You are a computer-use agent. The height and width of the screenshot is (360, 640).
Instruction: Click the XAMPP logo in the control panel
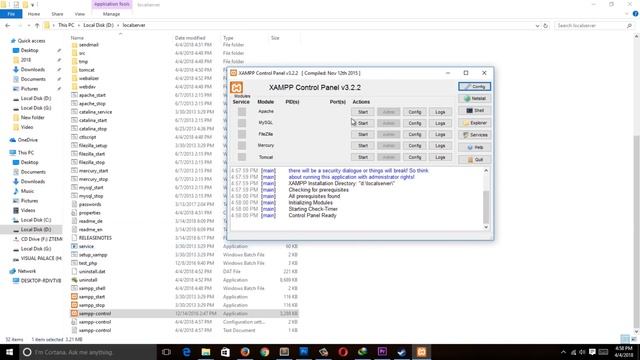coord(236,87)
